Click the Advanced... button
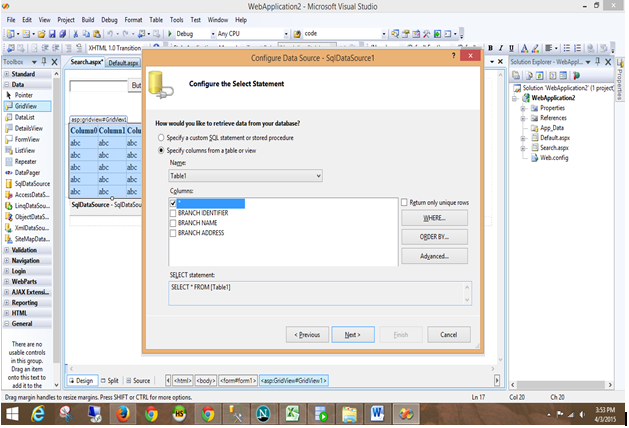This screenshot has width=629, height=428. 434,256
